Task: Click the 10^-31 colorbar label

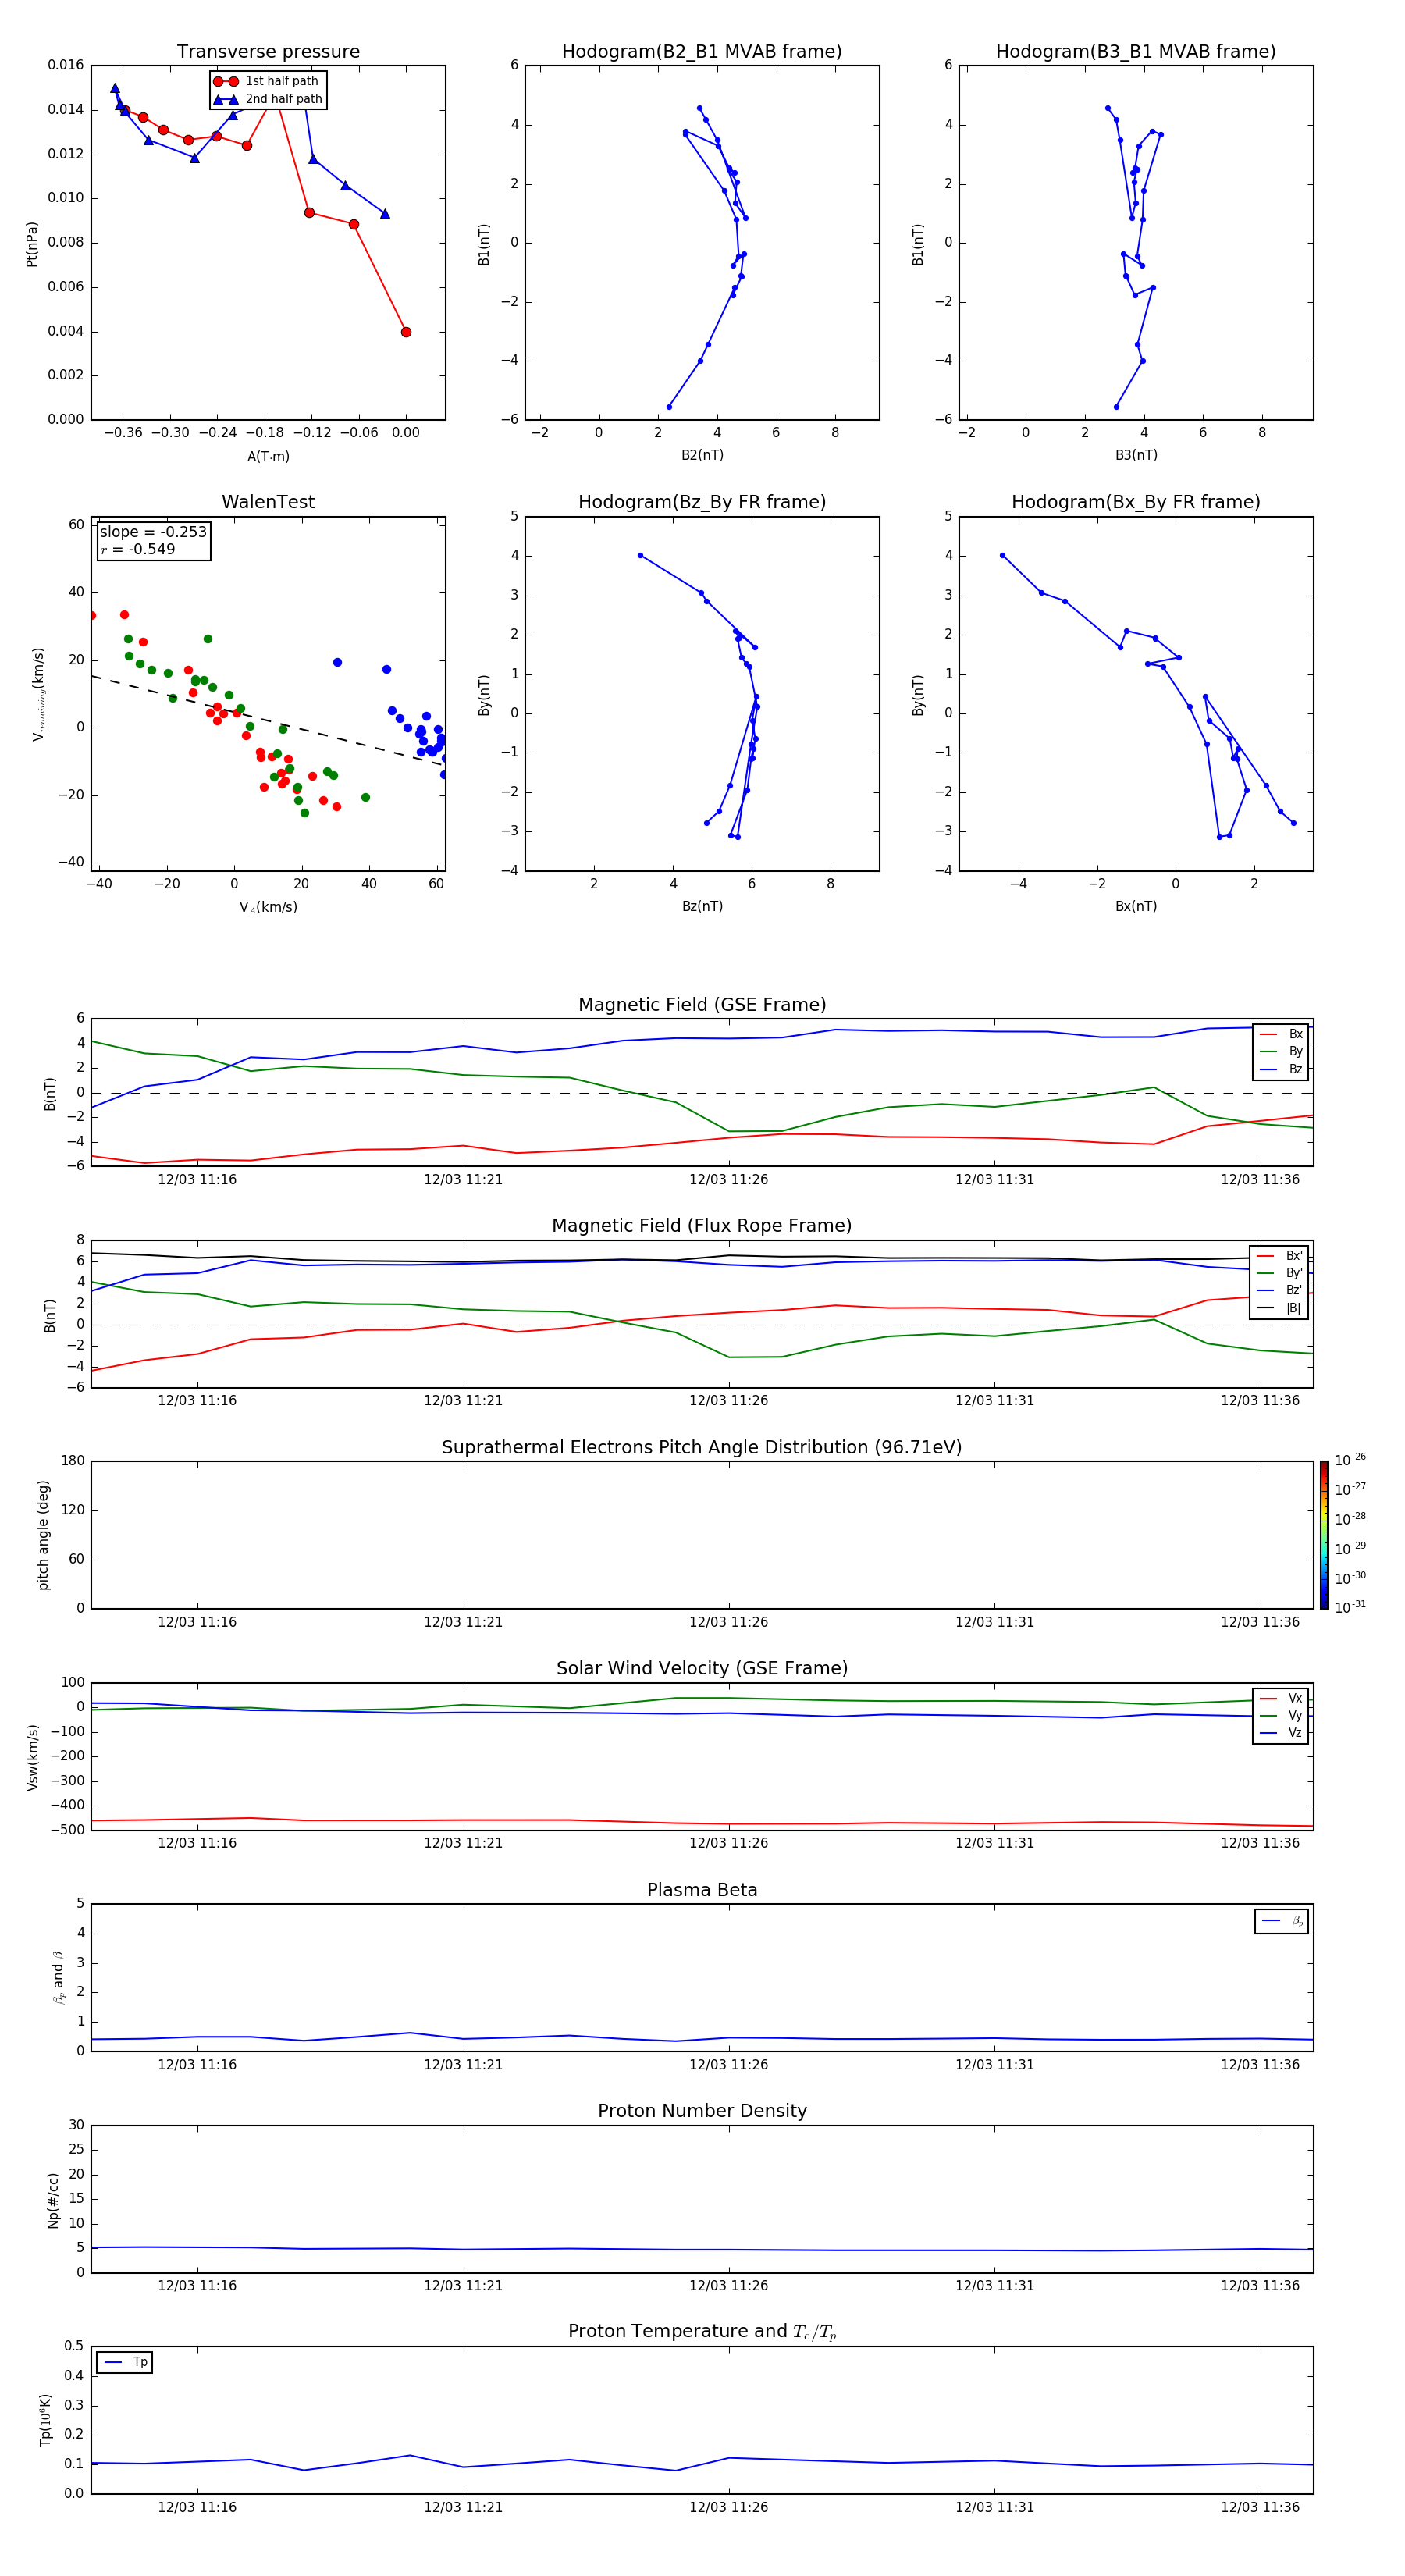Action: pyautogui.click(x=1351, y=1607)
